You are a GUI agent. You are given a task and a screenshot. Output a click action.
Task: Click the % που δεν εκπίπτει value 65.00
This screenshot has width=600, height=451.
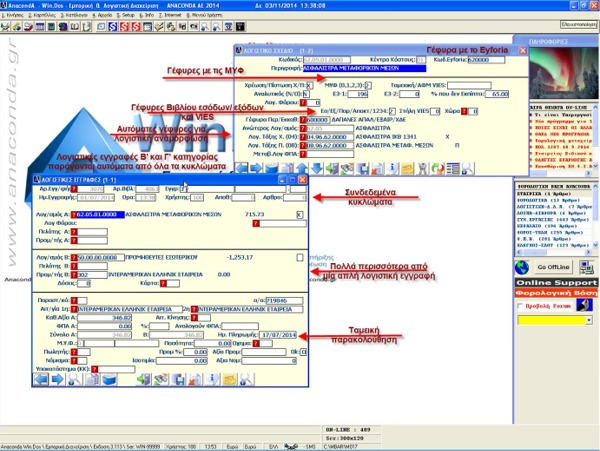tap(497, 94)
